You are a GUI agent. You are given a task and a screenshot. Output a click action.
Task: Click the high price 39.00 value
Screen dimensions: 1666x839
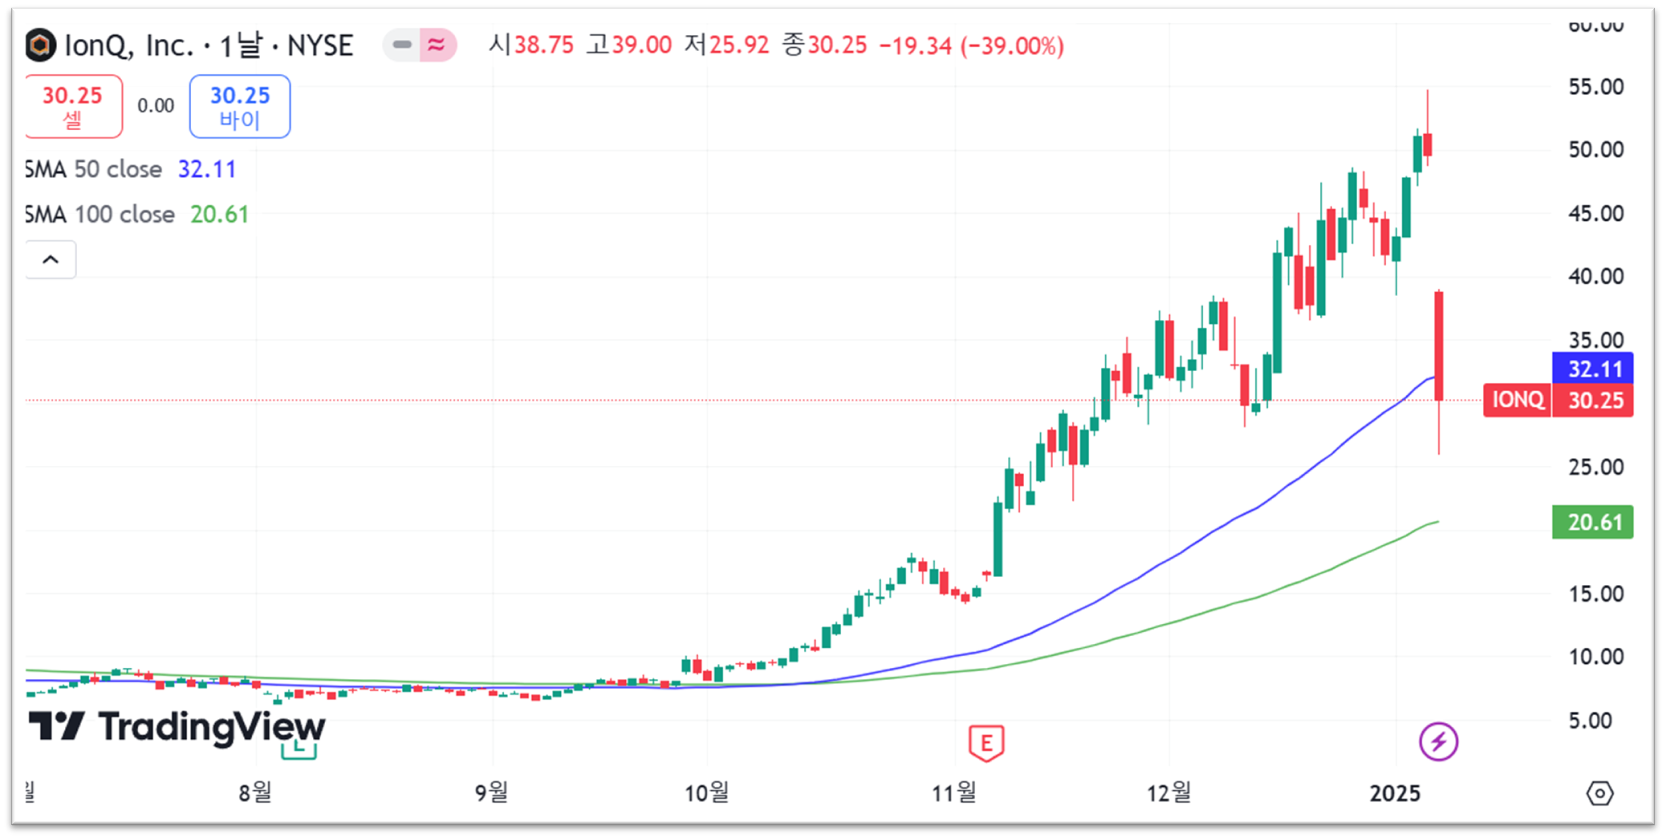coord(642,46)
